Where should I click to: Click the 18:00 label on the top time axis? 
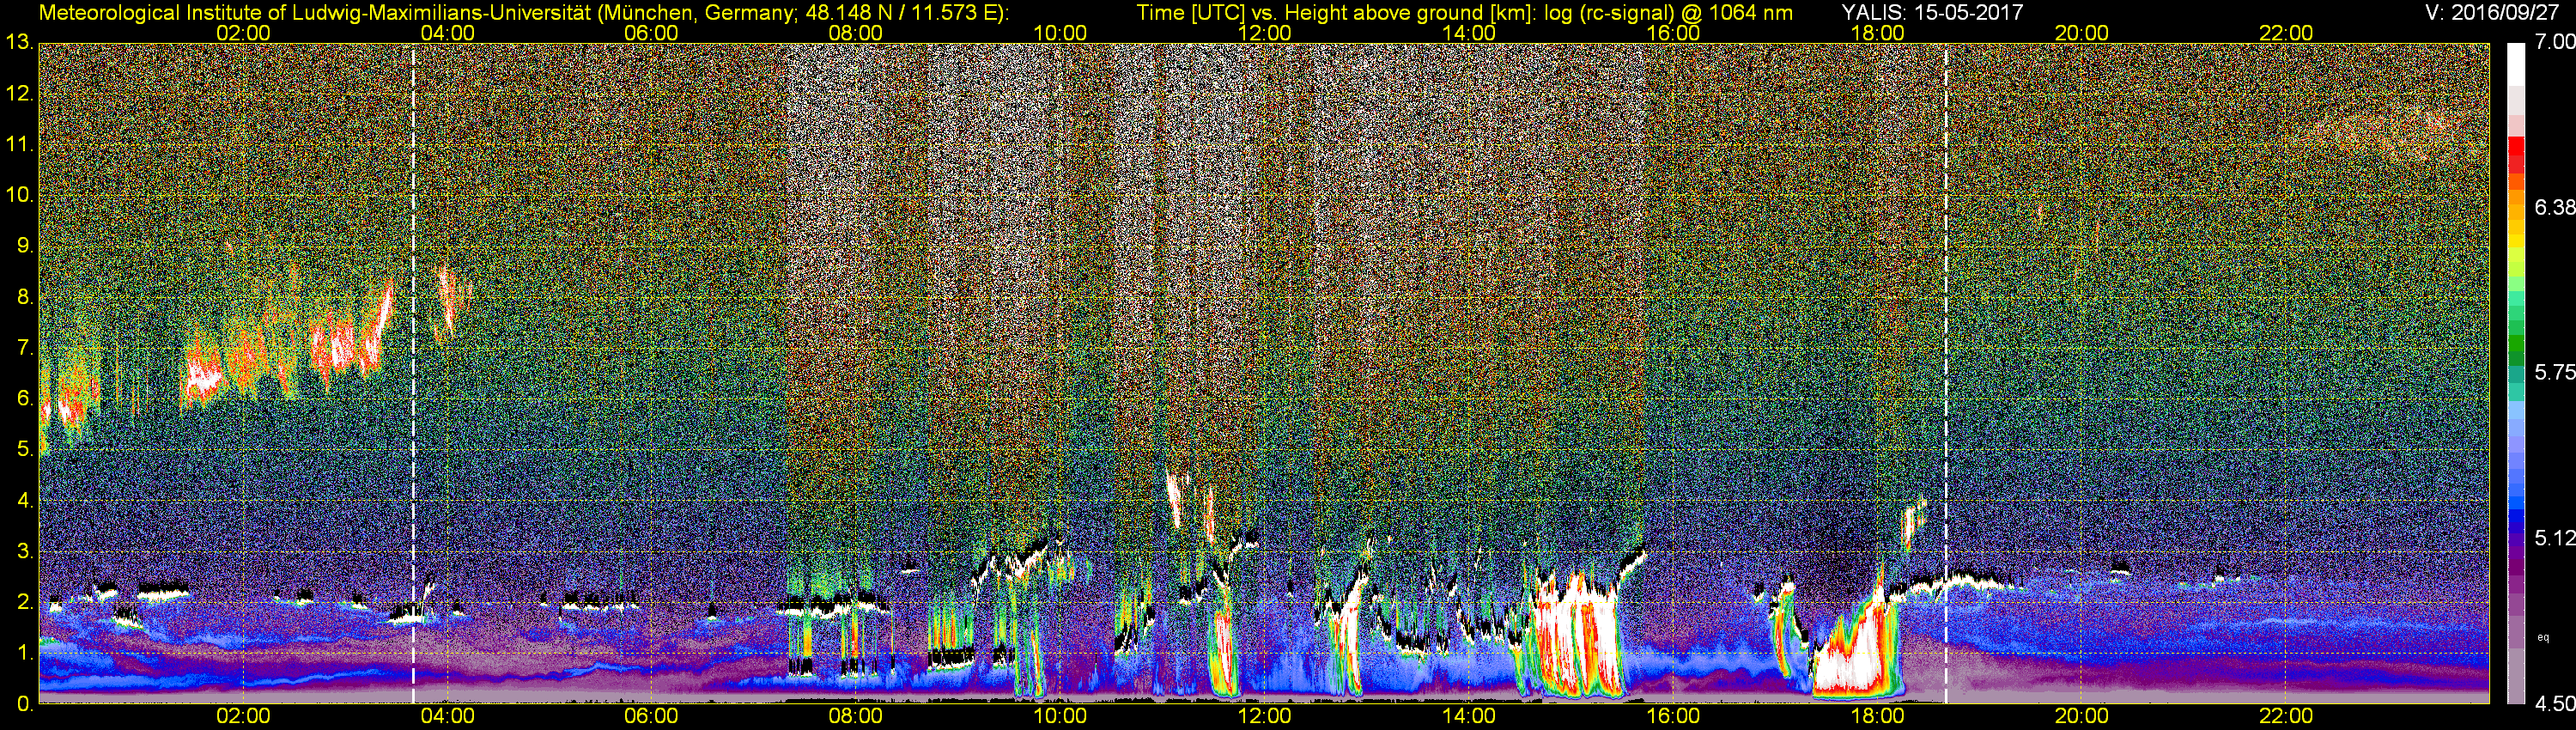point(1877,33)
